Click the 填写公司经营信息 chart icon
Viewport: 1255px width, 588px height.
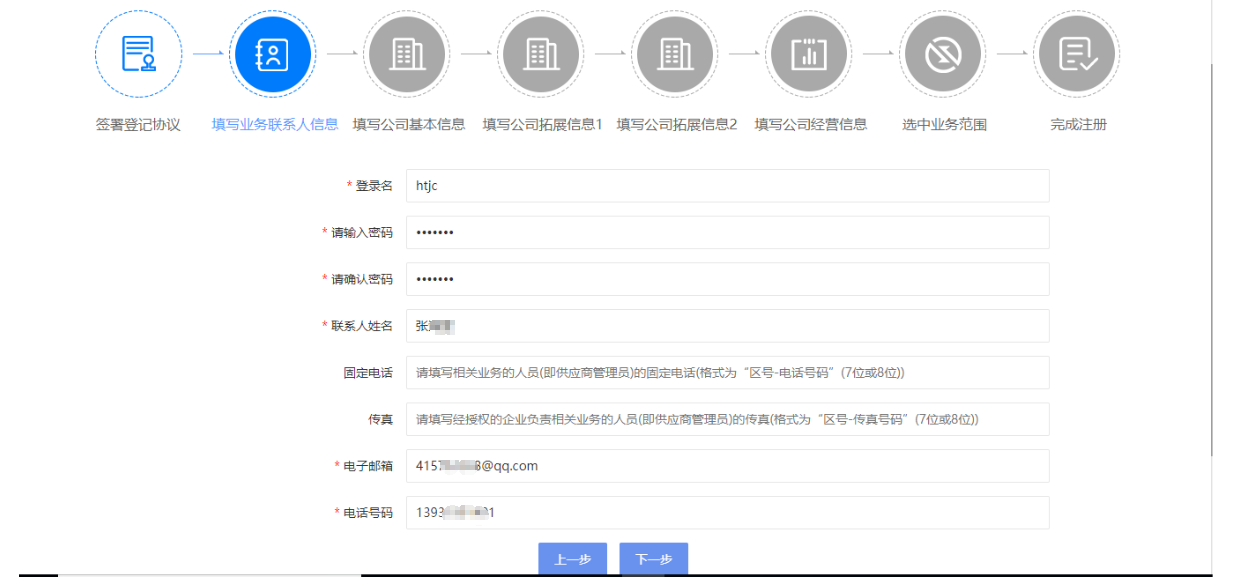tap(809, 54)
